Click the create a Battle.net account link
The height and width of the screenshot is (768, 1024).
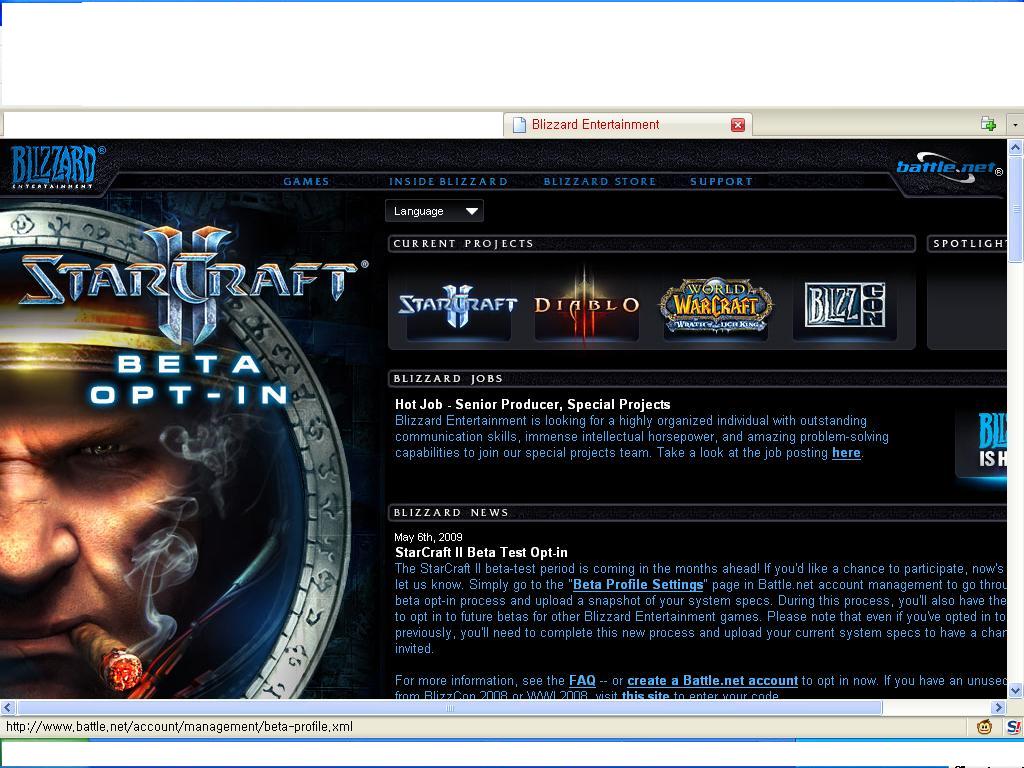click(x=712, y=681)
